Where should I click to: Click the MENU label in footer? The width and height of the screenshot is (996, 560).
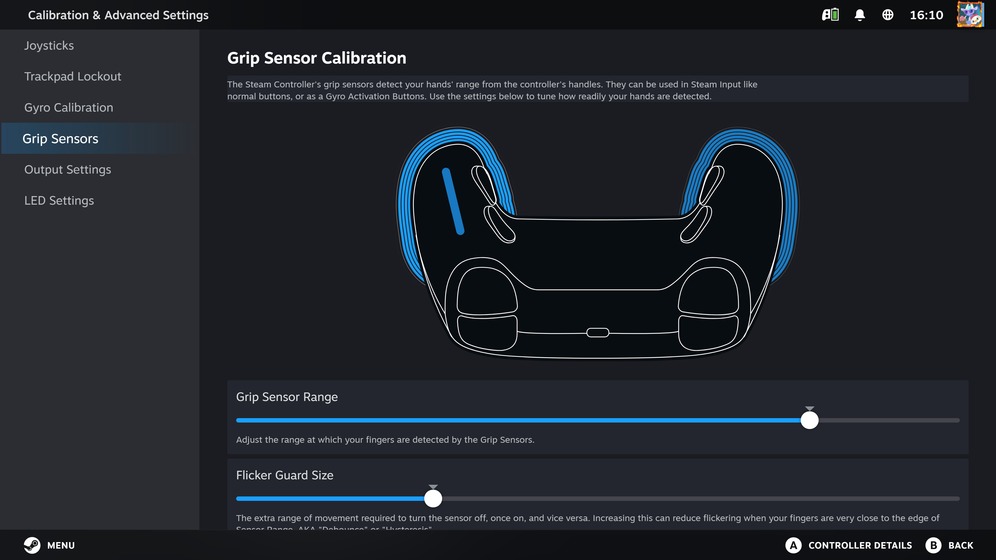(x=61, y=545)
